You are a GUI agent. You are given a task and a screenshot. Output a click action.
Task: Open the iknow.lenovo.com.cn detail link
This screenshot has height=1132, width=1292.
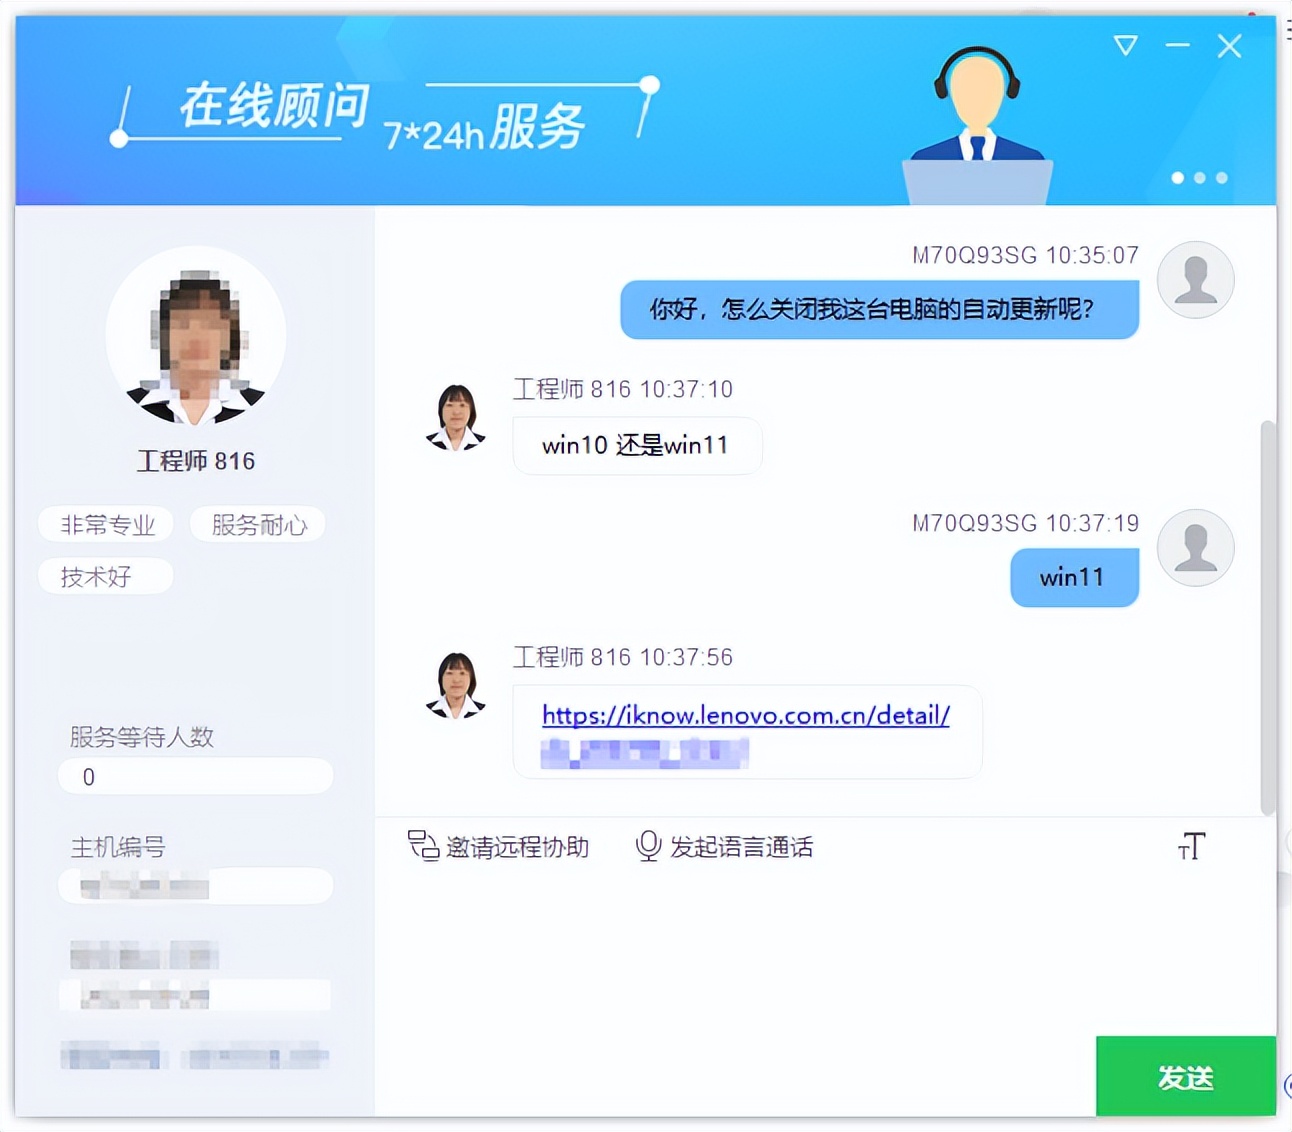coord(744,716)
